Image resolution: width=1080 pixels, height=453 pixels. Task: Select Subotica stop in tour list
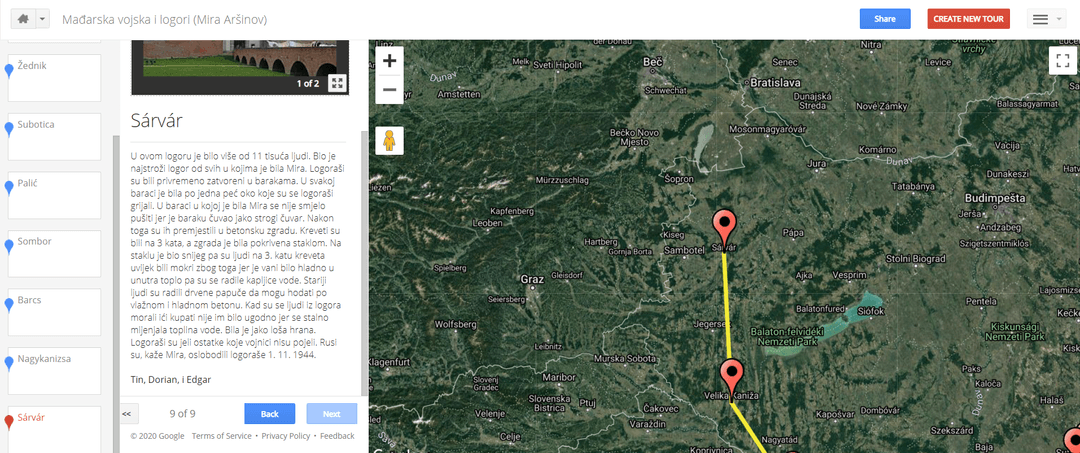point(54,136)
